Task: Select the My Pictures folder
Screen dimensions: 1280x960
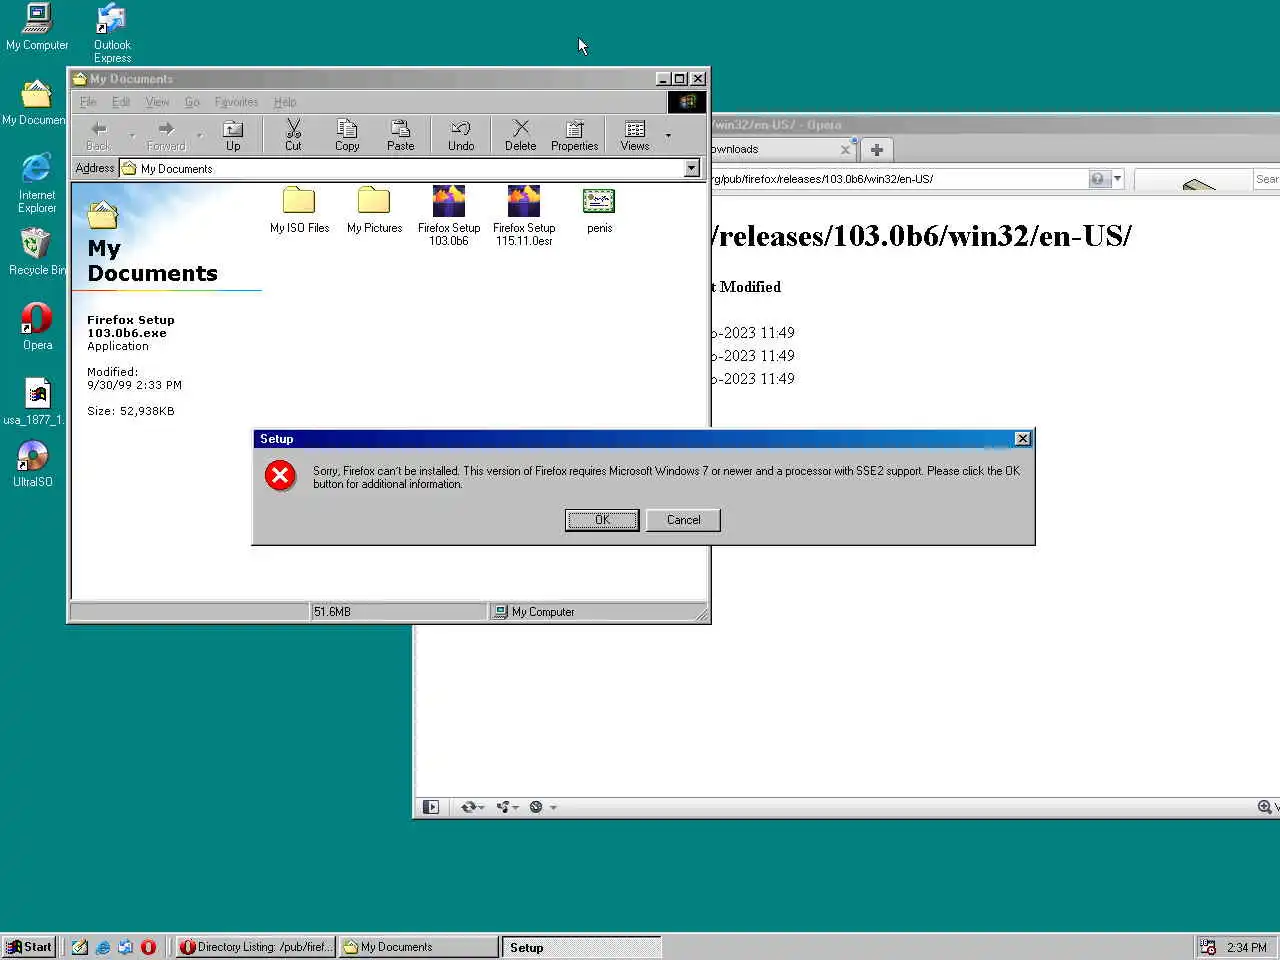Action: pos(374,211)
